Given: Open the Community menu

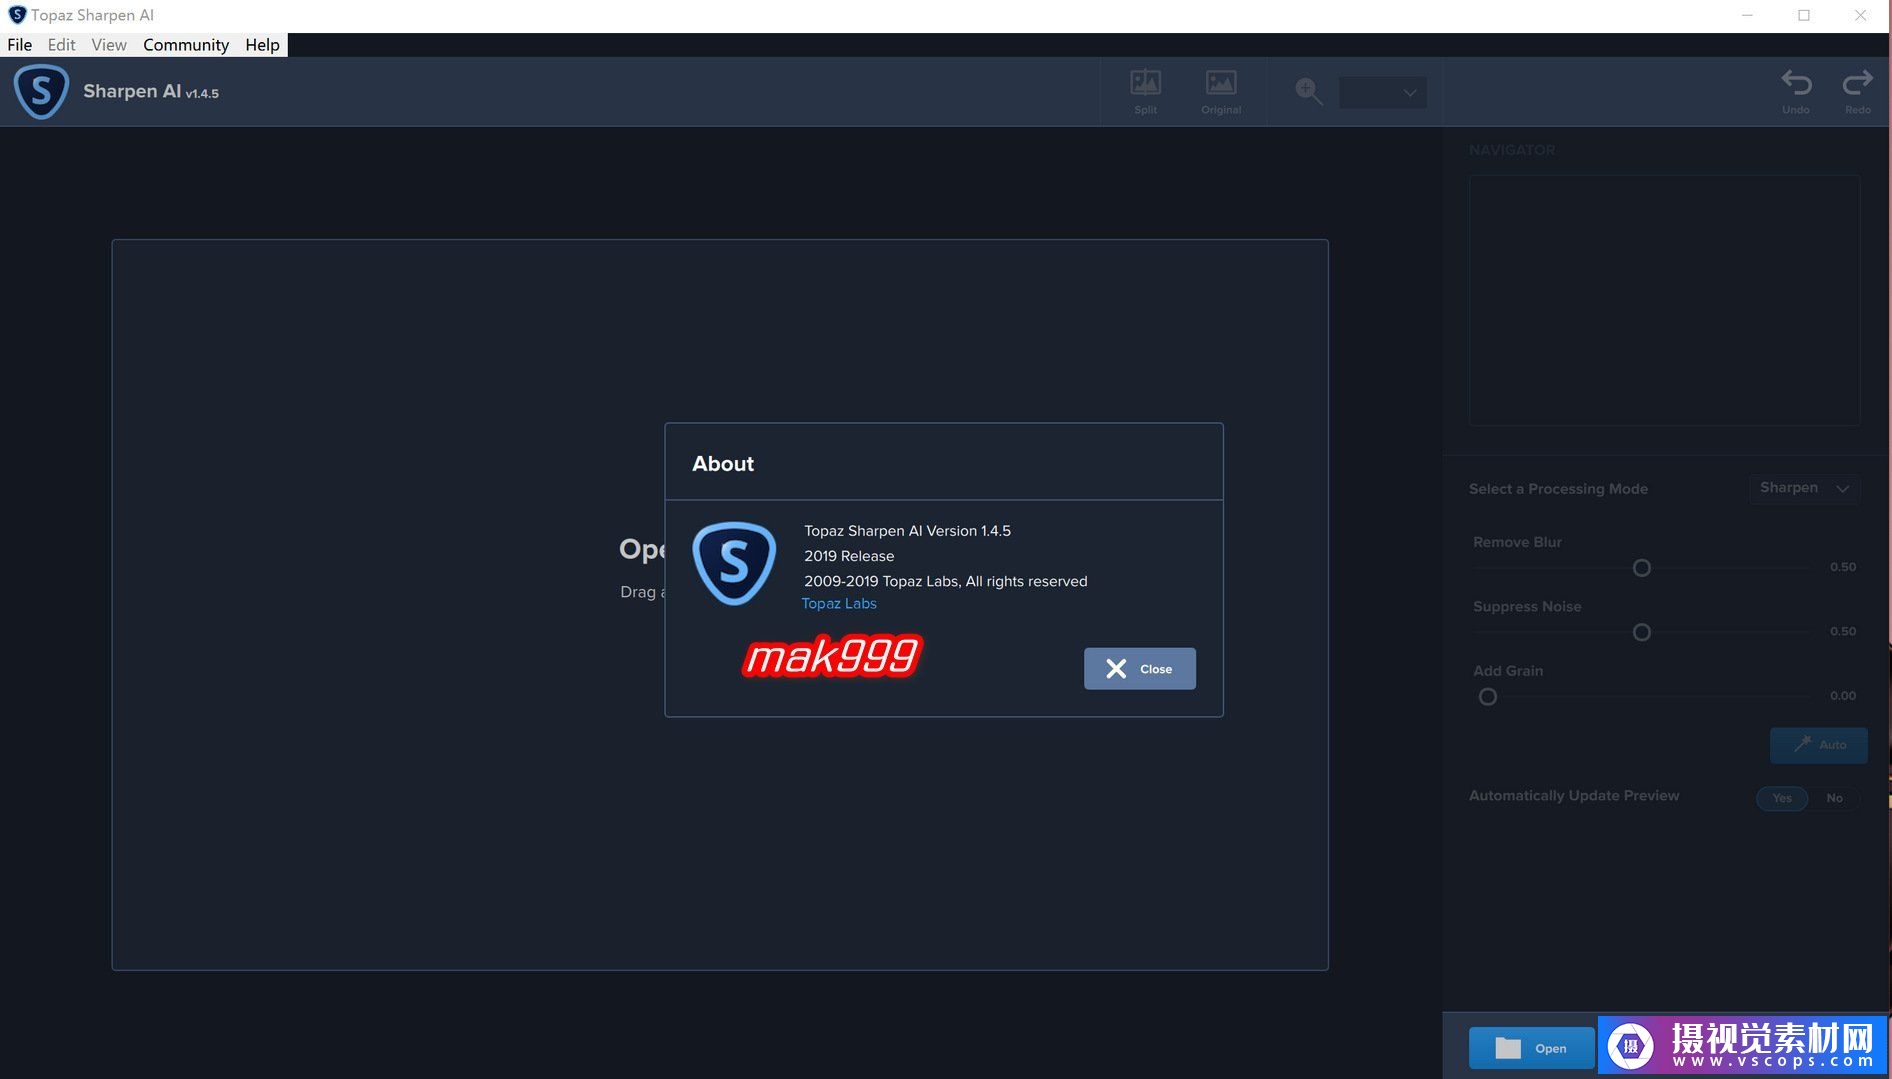Looking at the screenshot, I should [x=186, y=45].
